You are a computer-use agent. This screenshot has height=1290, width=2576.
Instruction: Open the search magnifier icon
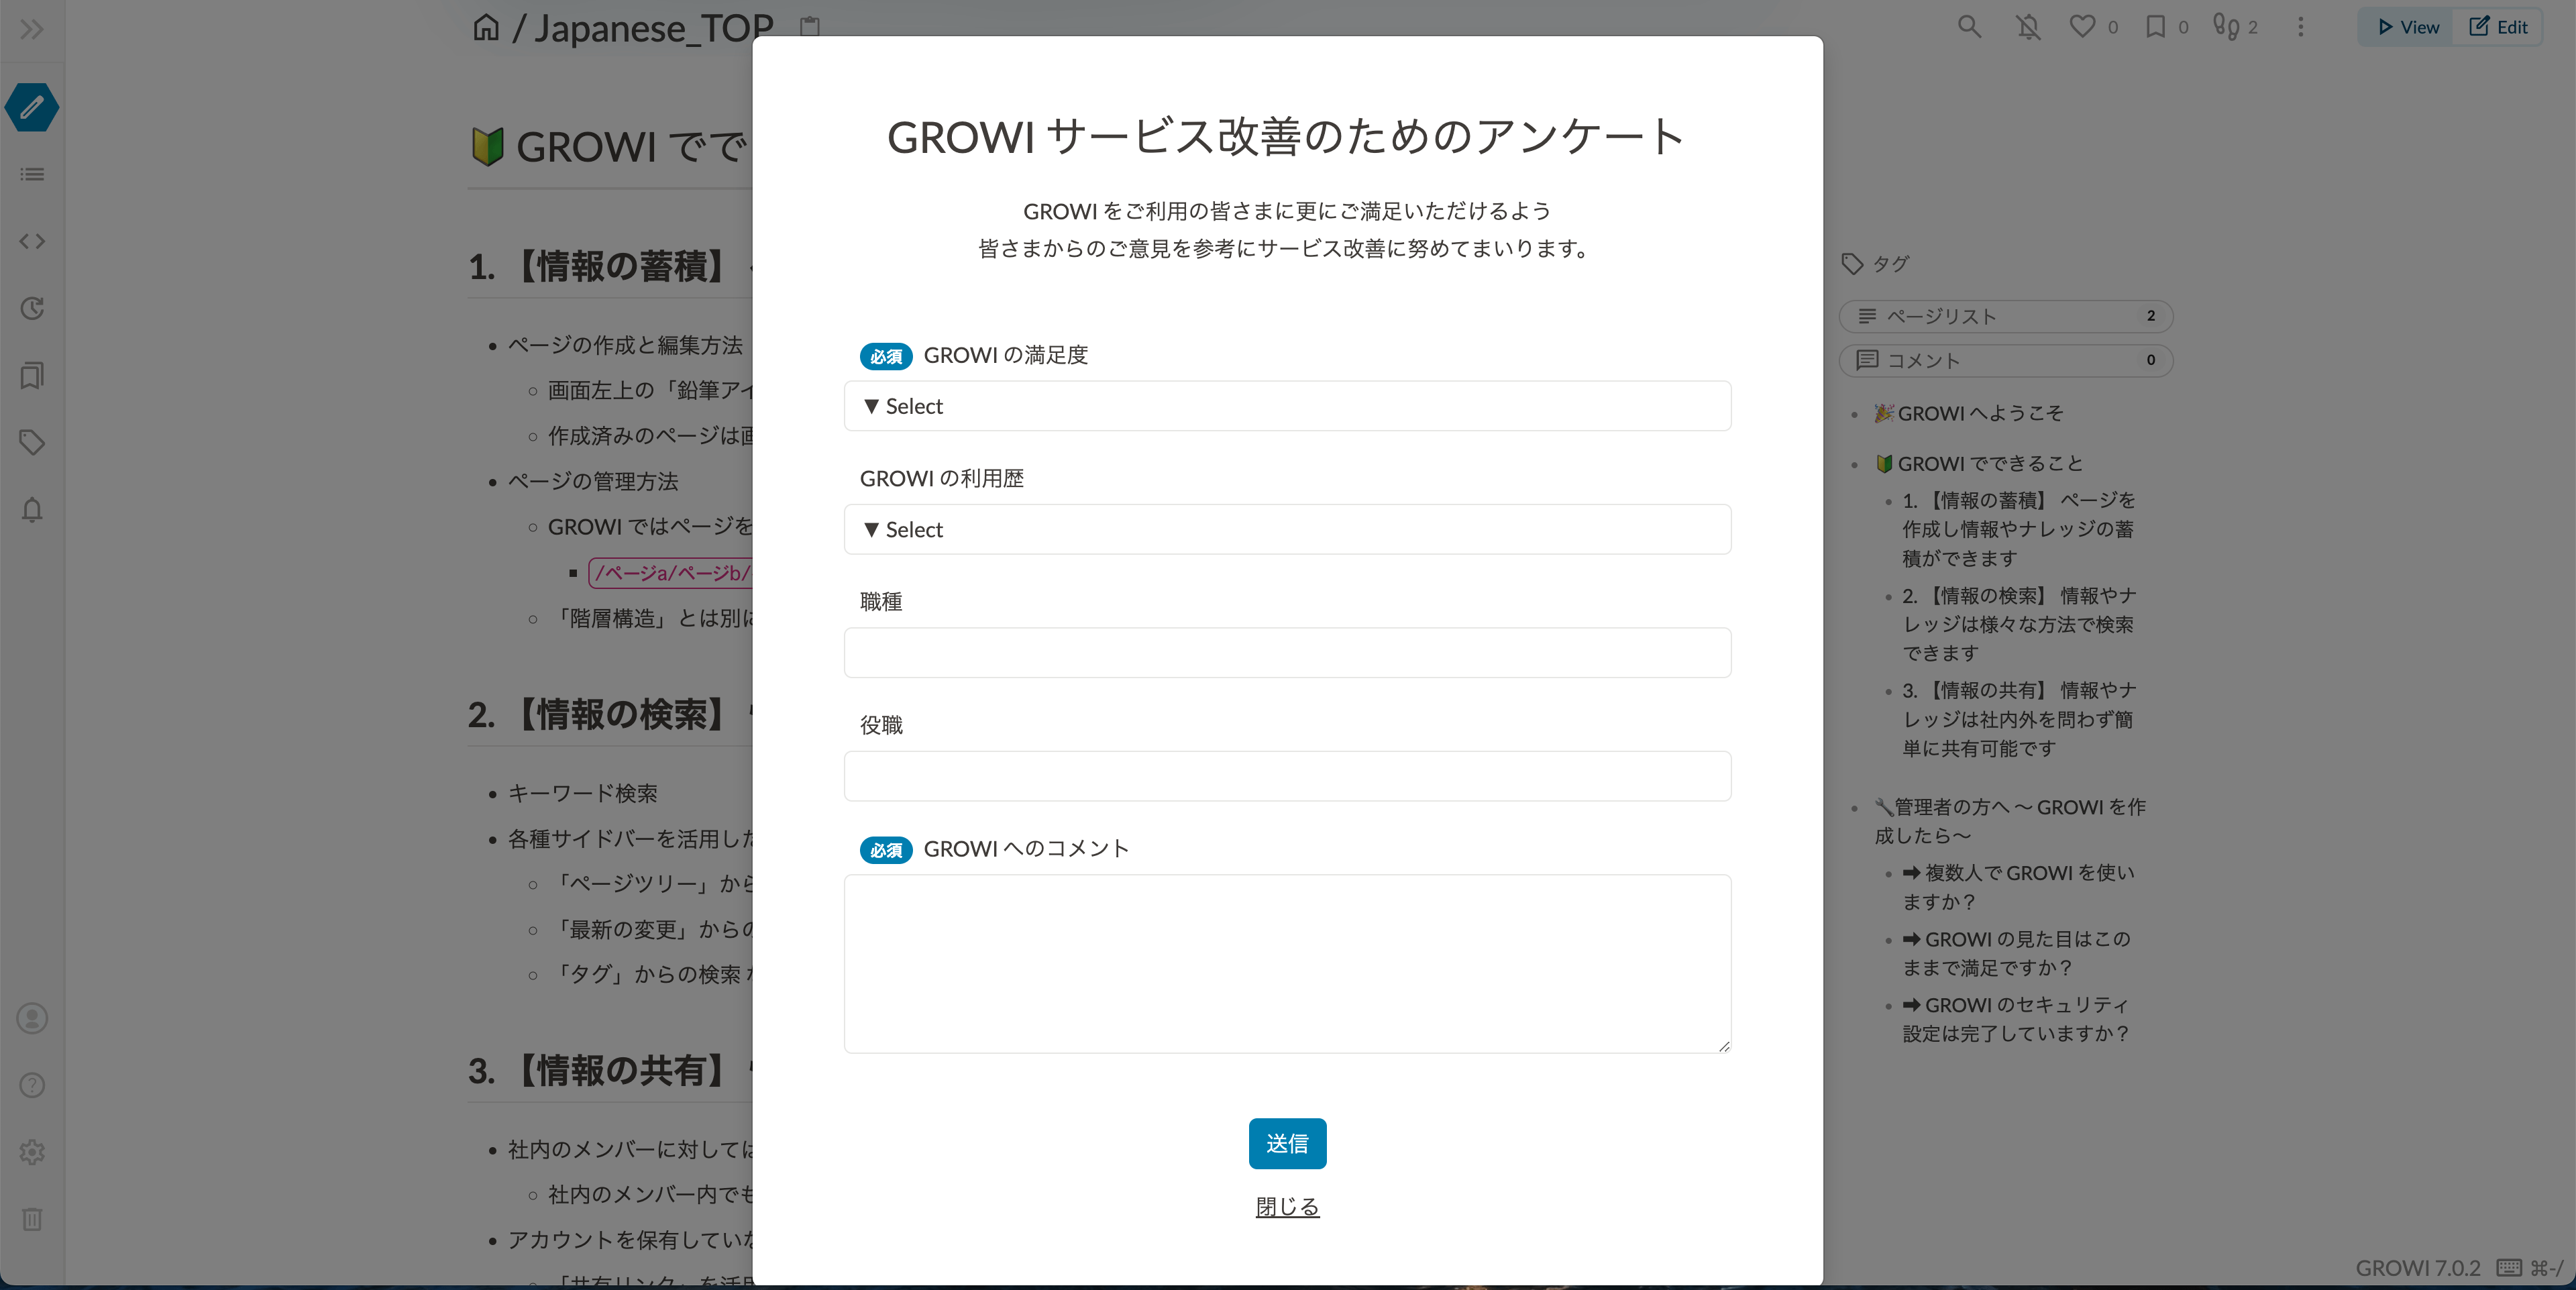pos(1969,27)
